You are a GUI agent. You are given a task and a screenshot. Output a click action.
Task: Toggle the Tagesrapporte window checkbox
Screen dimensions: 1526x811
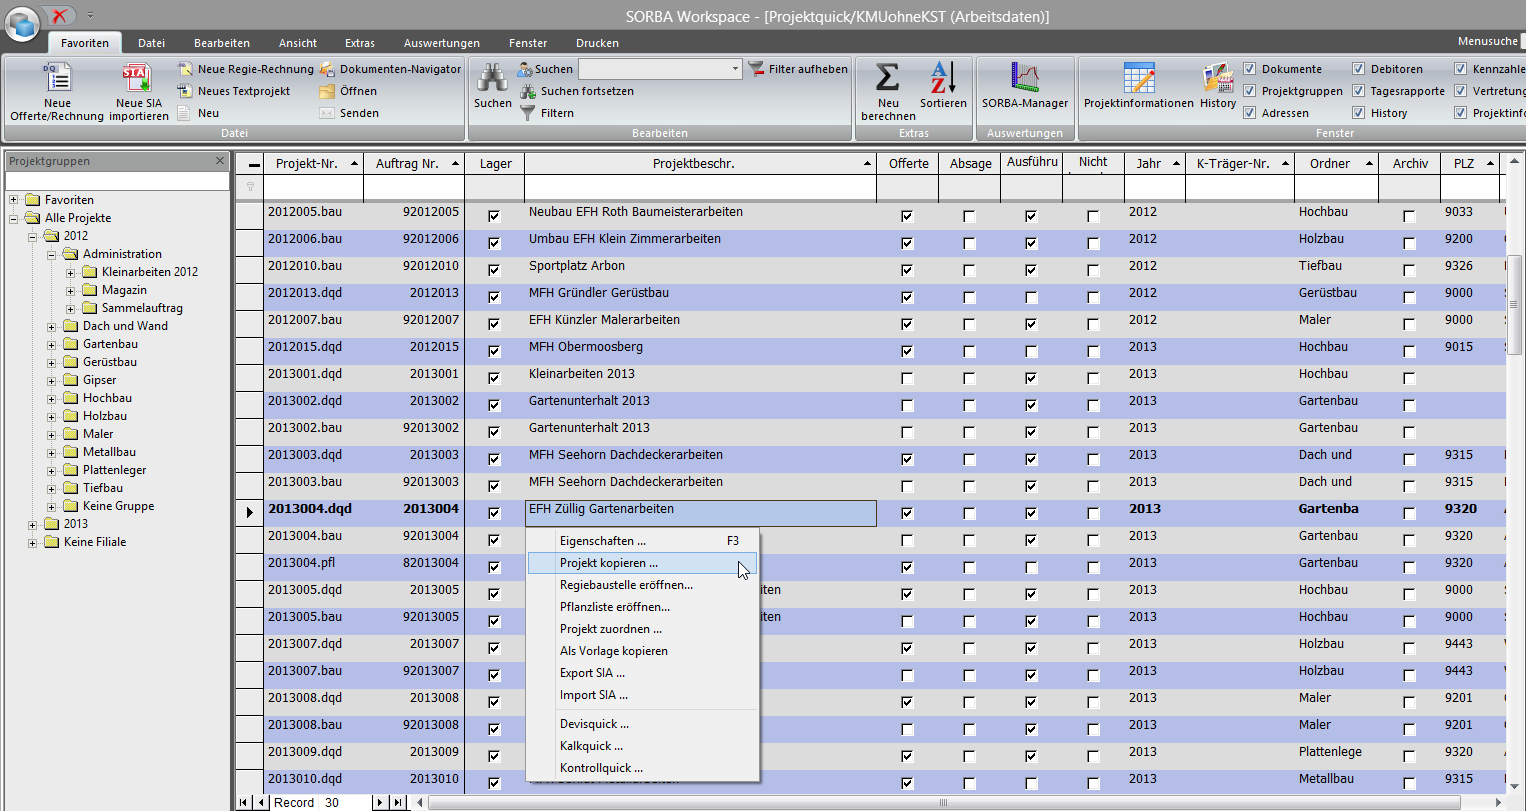click(x=1358, y=91)
